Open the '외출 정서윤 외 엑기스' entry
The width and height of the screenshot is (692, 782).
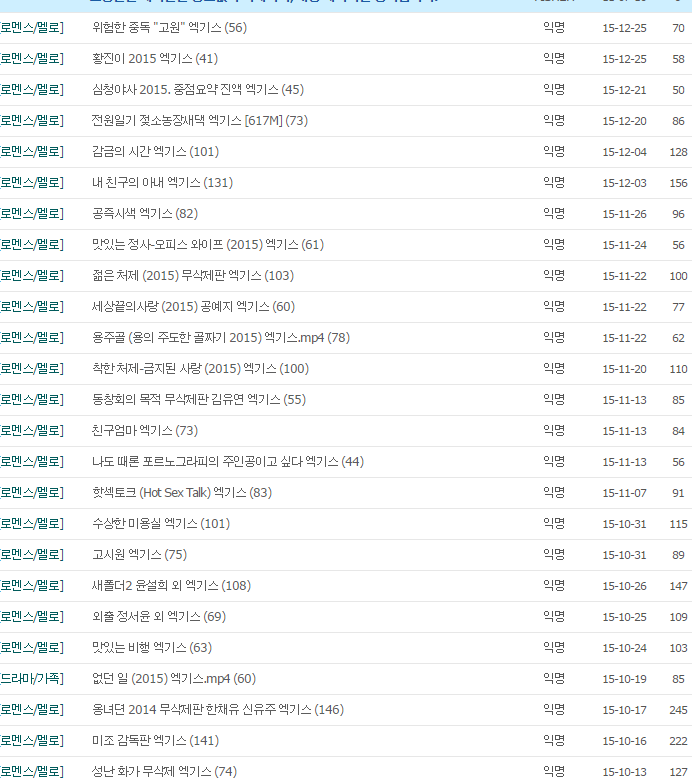(x=146, y=617)
